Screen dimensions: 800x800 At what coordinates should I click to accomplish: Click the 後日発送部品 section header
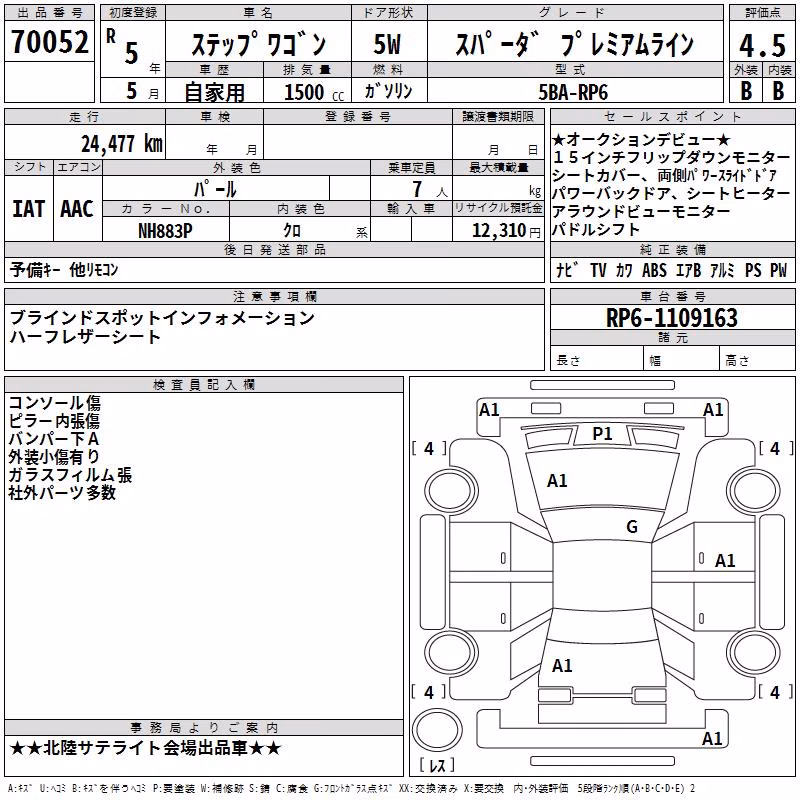[274, 249]
